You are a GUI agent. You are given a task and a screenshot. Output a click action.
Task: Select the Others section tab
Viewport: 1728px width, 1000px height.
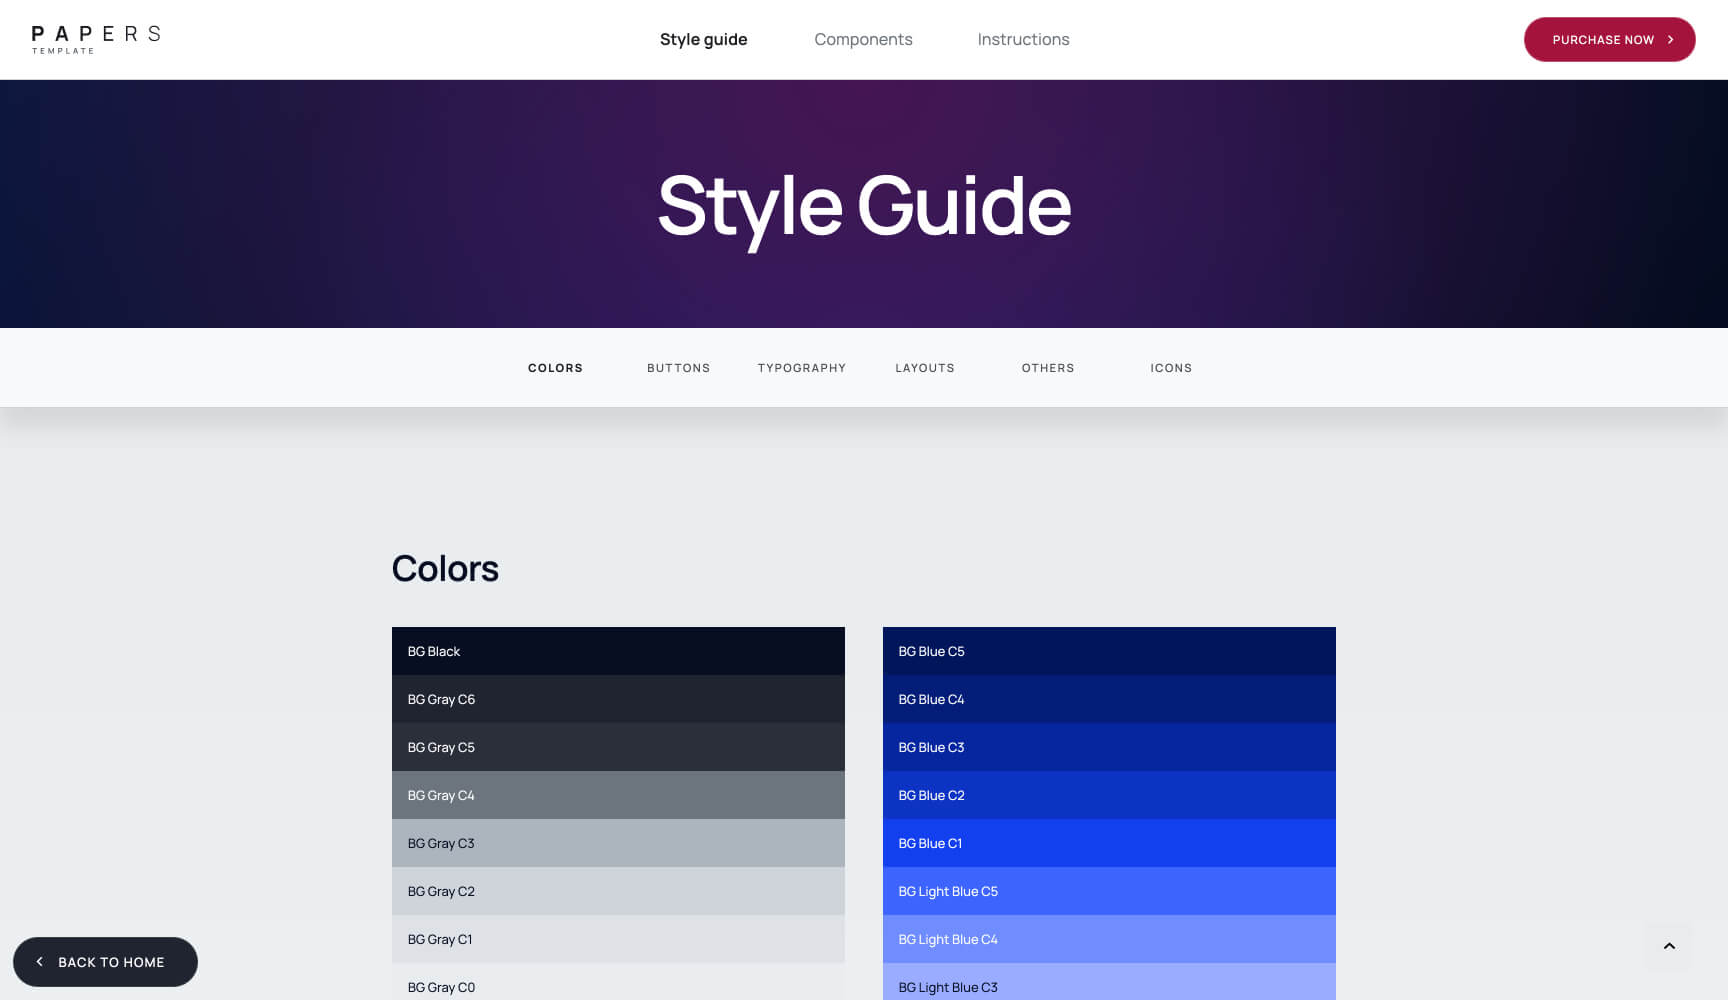tap(1048, 368)
